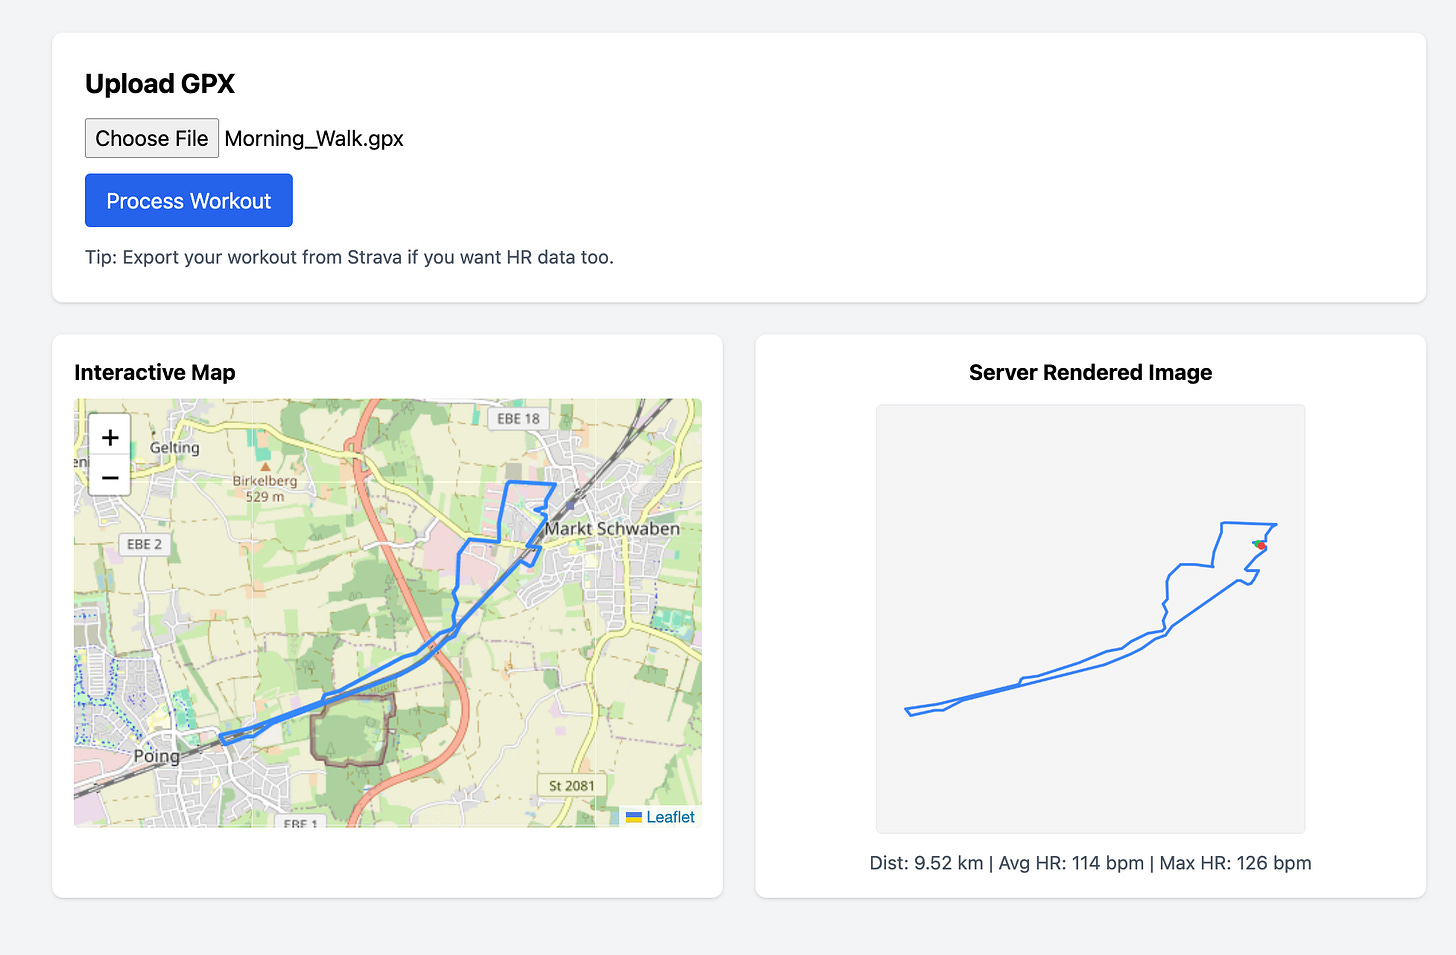Click Choose File to pick a new GPX

click(151, 138)
